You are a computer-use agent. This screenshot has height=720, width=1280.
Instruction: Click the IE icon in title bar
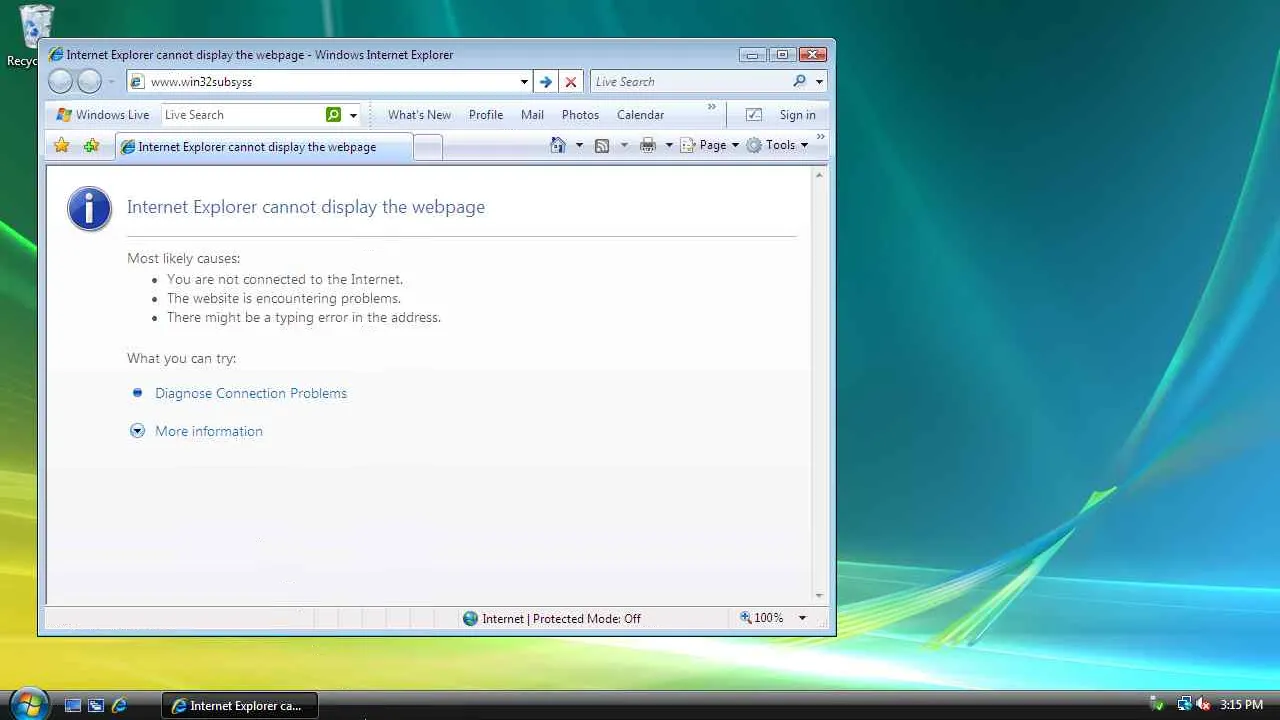coord(56,55)
